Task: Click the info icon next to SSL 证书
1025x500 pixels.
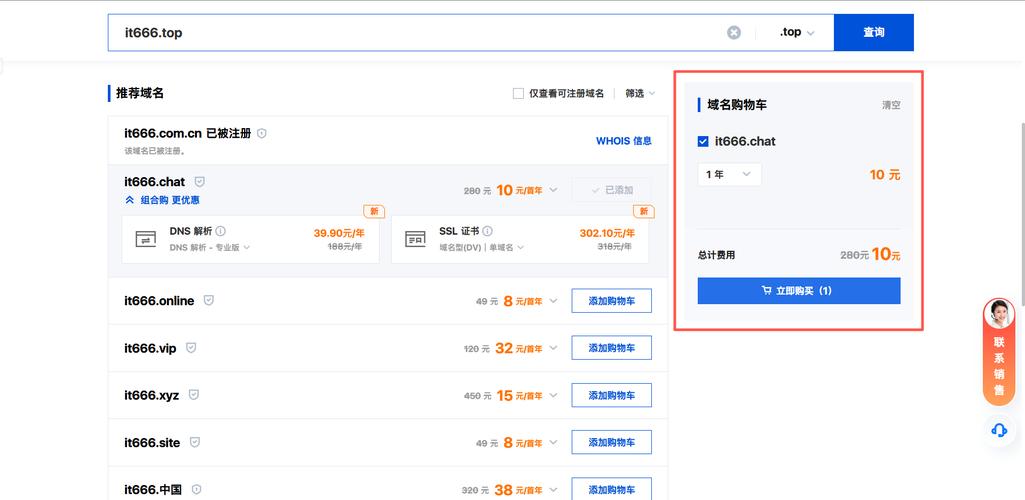Action: (488, 231)
